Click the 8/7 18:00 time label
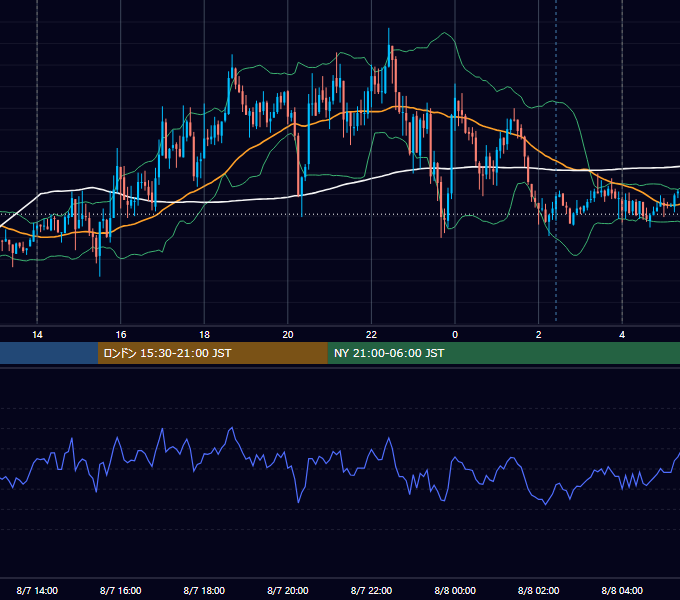Screen dimensions: 680x600 204,590
